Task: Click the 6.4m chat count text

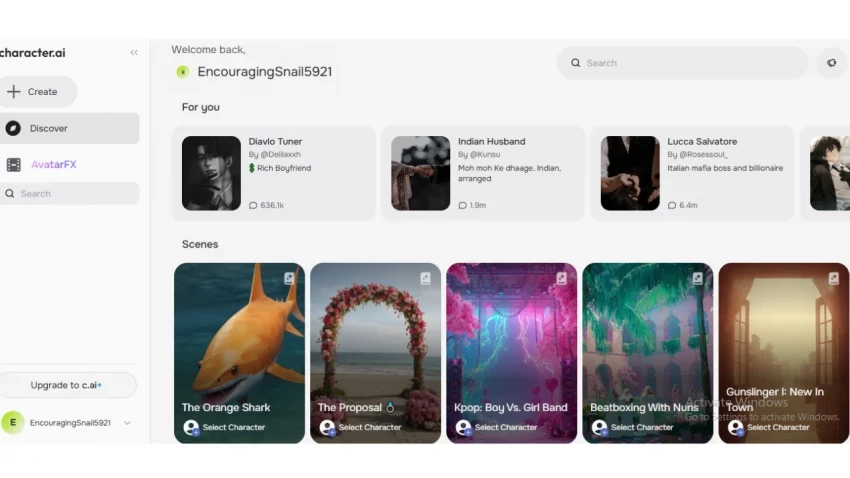Action: (x=688, y=205)
